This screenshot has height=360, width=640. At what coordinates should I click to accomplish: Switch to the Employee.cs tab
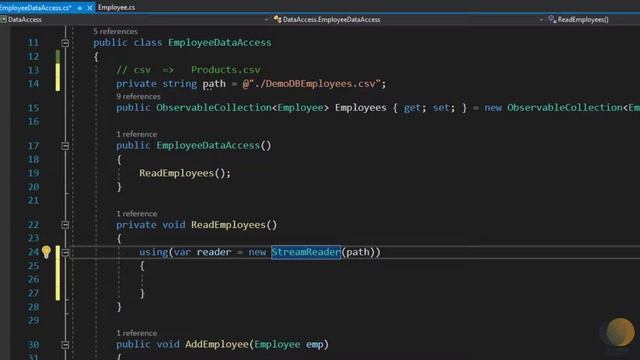point(116,7)
